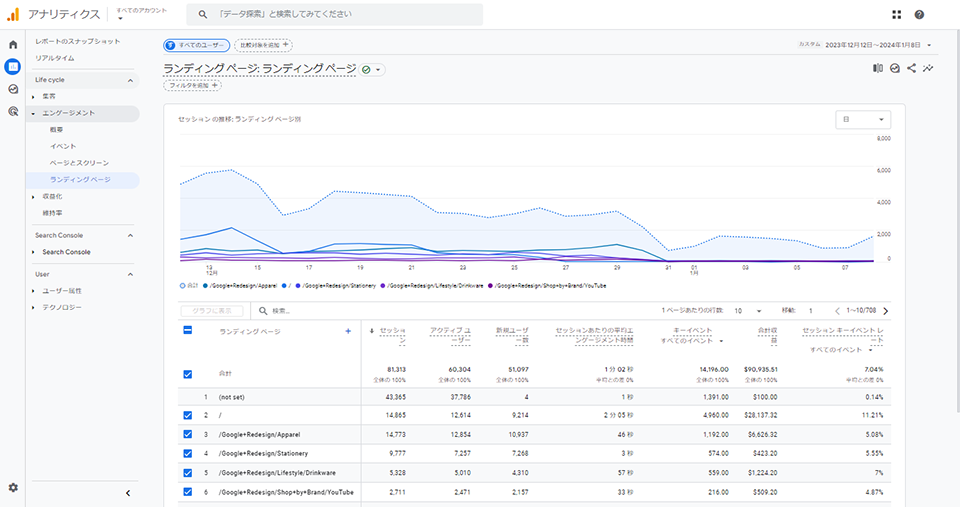
Task: Expand the 集客 tree item
Action: click(x=33, y=97)
